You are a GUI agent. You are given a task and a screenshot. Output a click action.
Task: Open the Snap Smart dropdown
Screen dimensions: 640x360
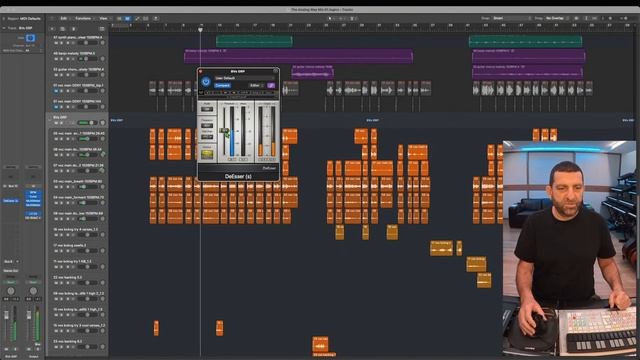click(512, 18)
